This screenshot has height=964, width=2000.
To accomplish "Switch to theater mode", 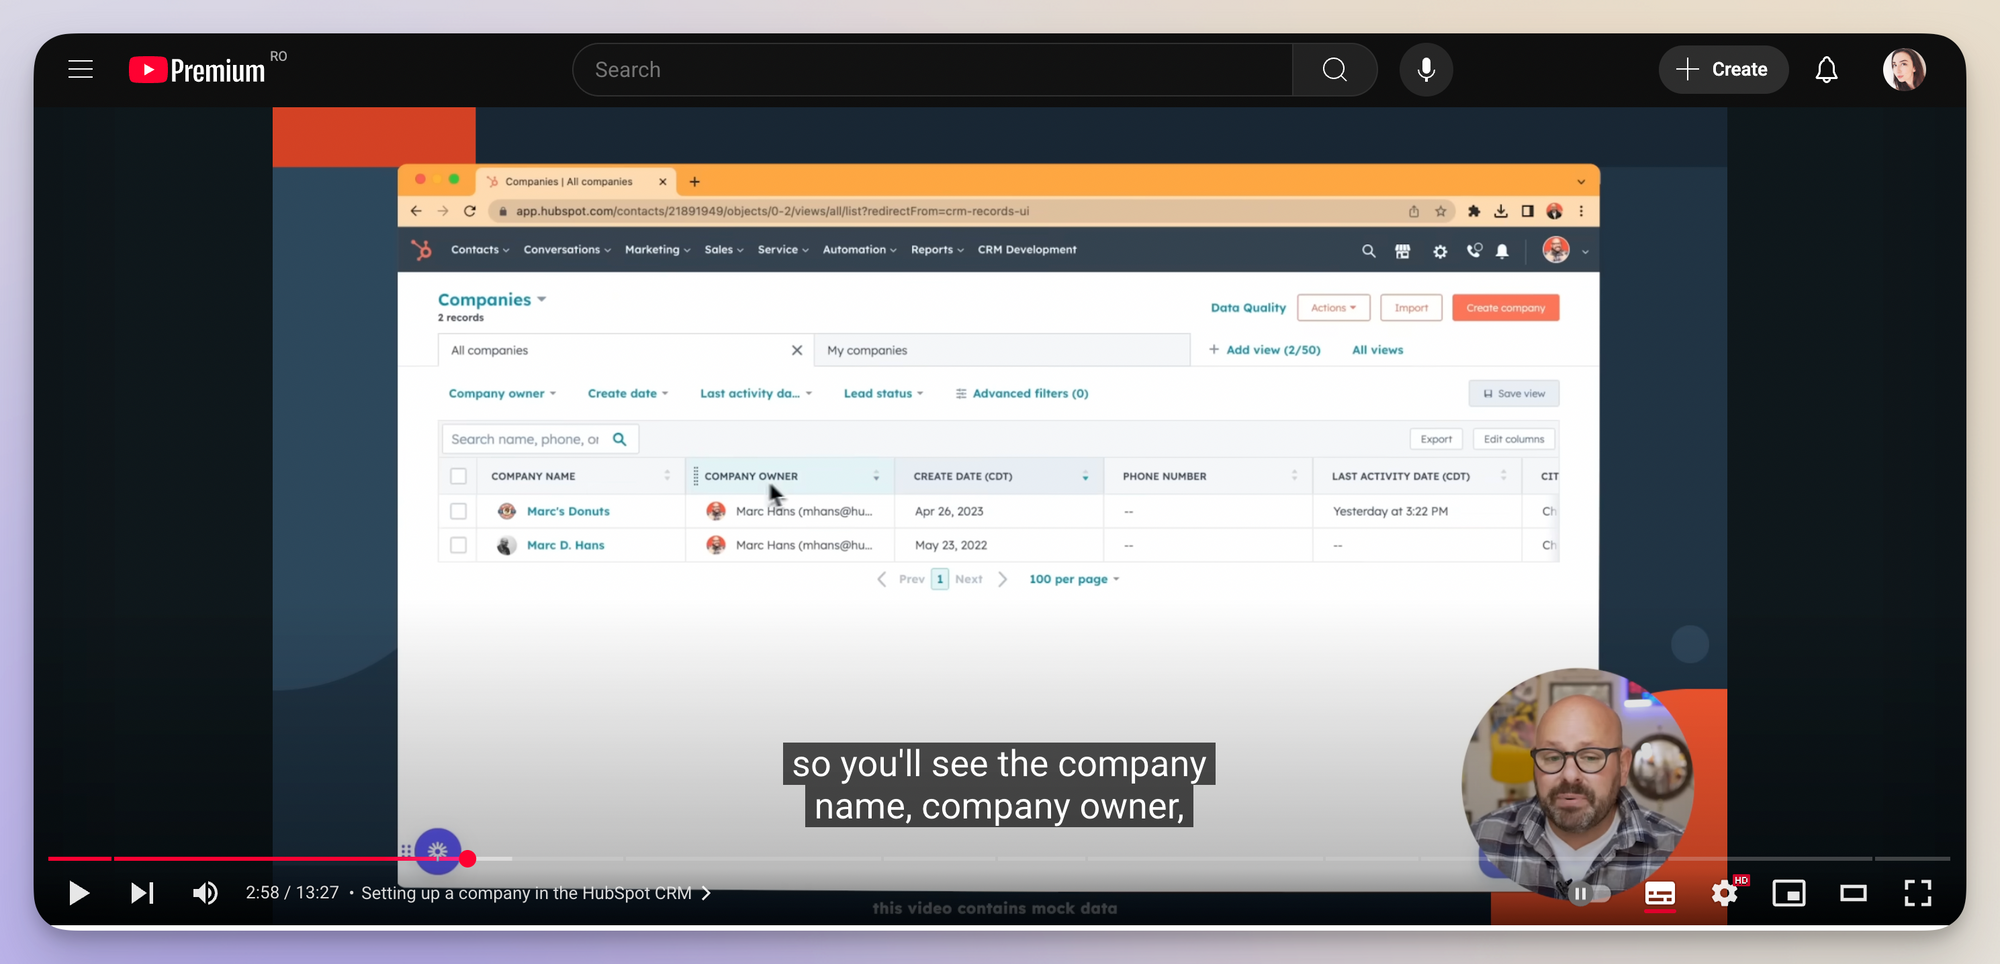I will coord(1853,893).
